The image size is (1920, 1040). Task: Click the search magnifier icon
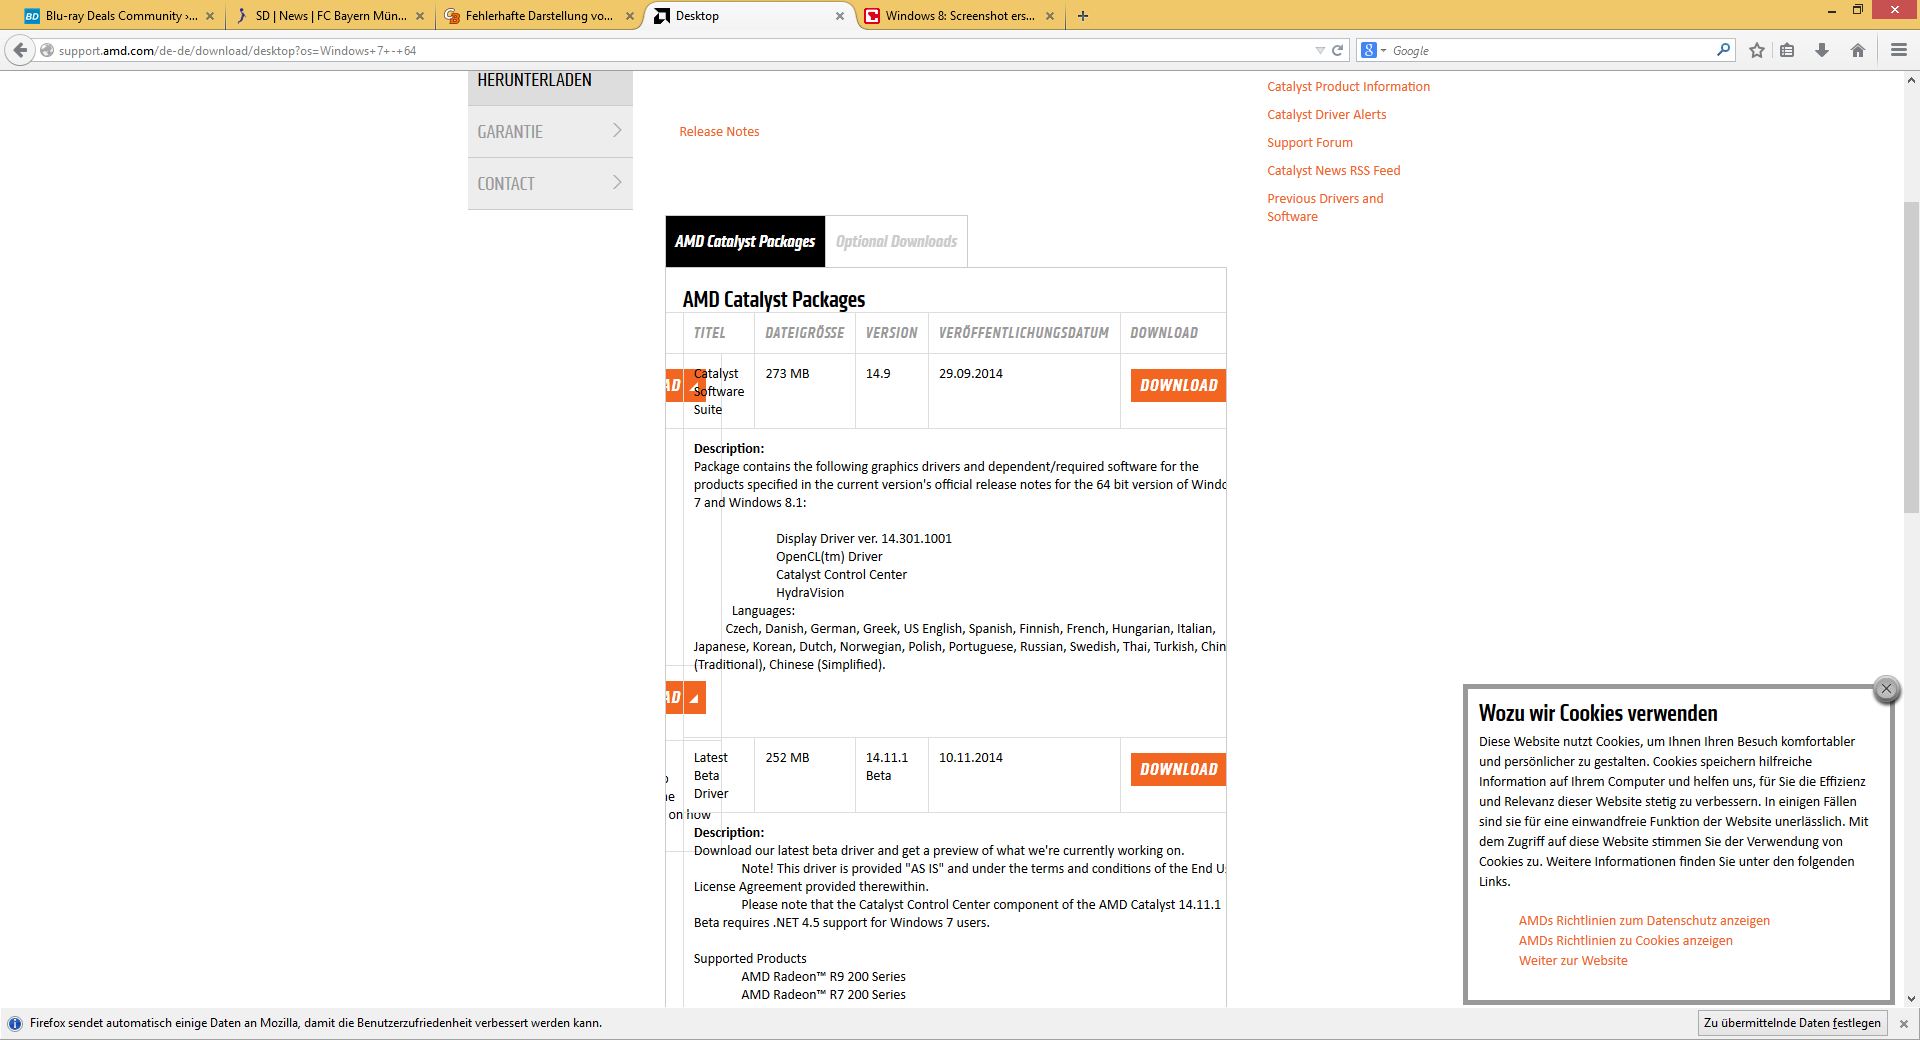coord(1723,49)
